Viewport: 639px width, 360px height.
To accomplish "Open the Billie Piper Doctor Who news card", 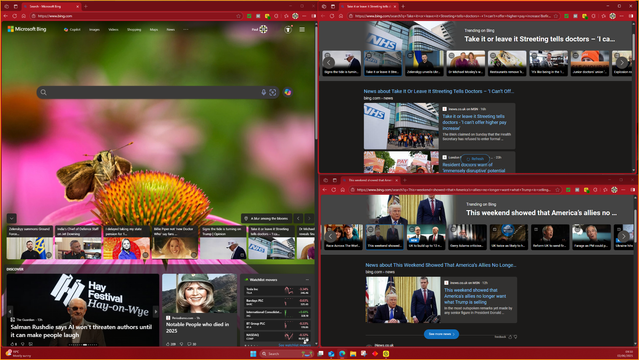I will pyautogui.click(x=175, y=243).
